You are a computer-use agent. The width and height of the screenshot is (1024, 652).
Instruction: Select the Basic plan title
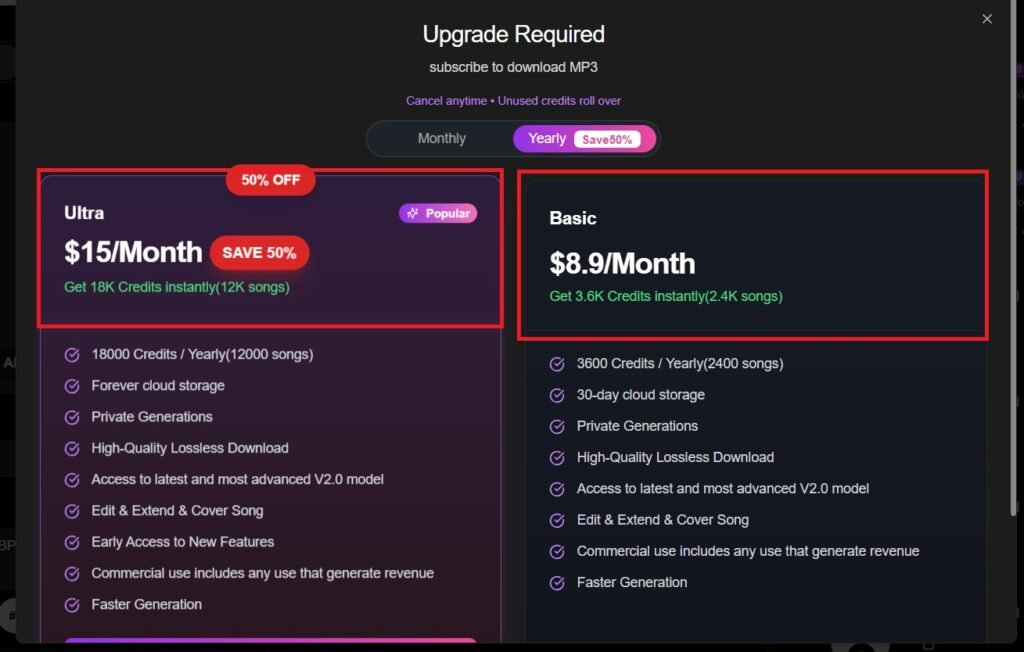573,218
